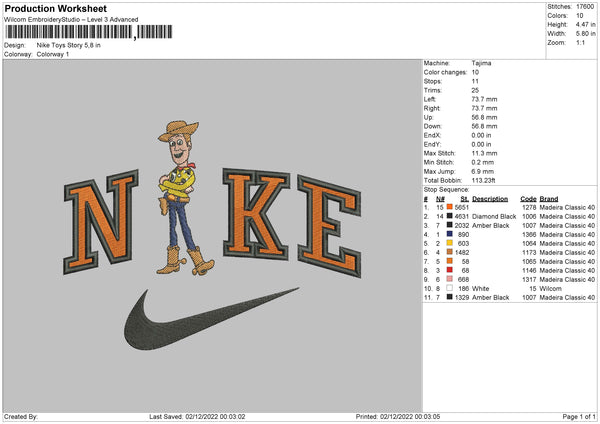Image resolution: width=600 pixels, height=424 pixels.
Task: Click the tan swatch with 1482 stitches
Action: point(449,252)
